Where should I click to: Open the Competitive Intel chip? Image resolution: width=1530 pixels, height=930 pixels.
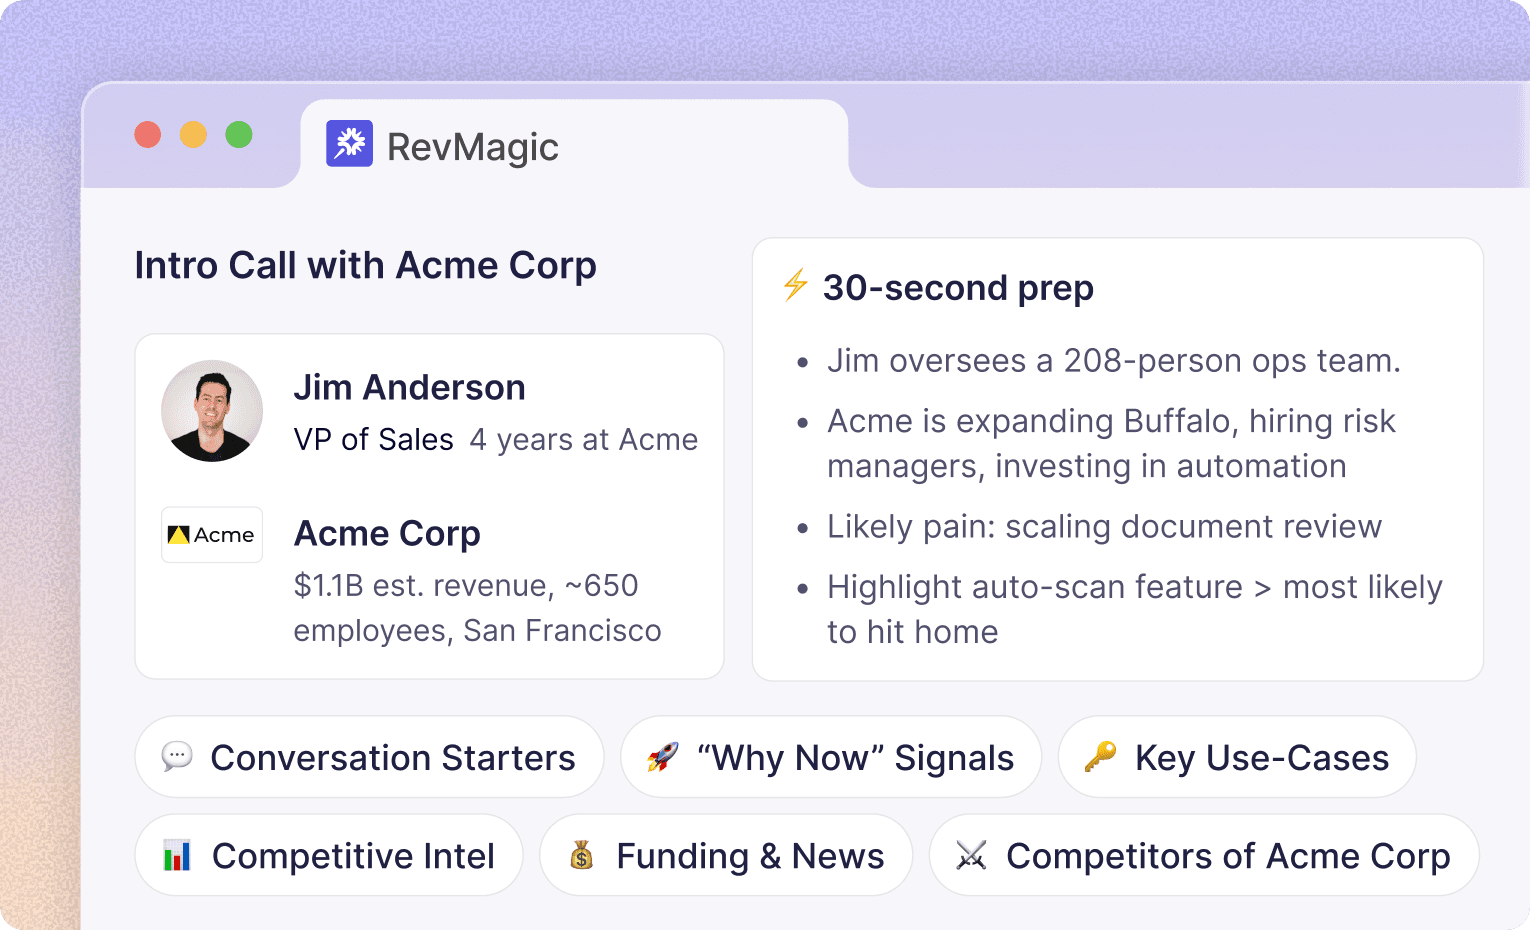[328, 855]
